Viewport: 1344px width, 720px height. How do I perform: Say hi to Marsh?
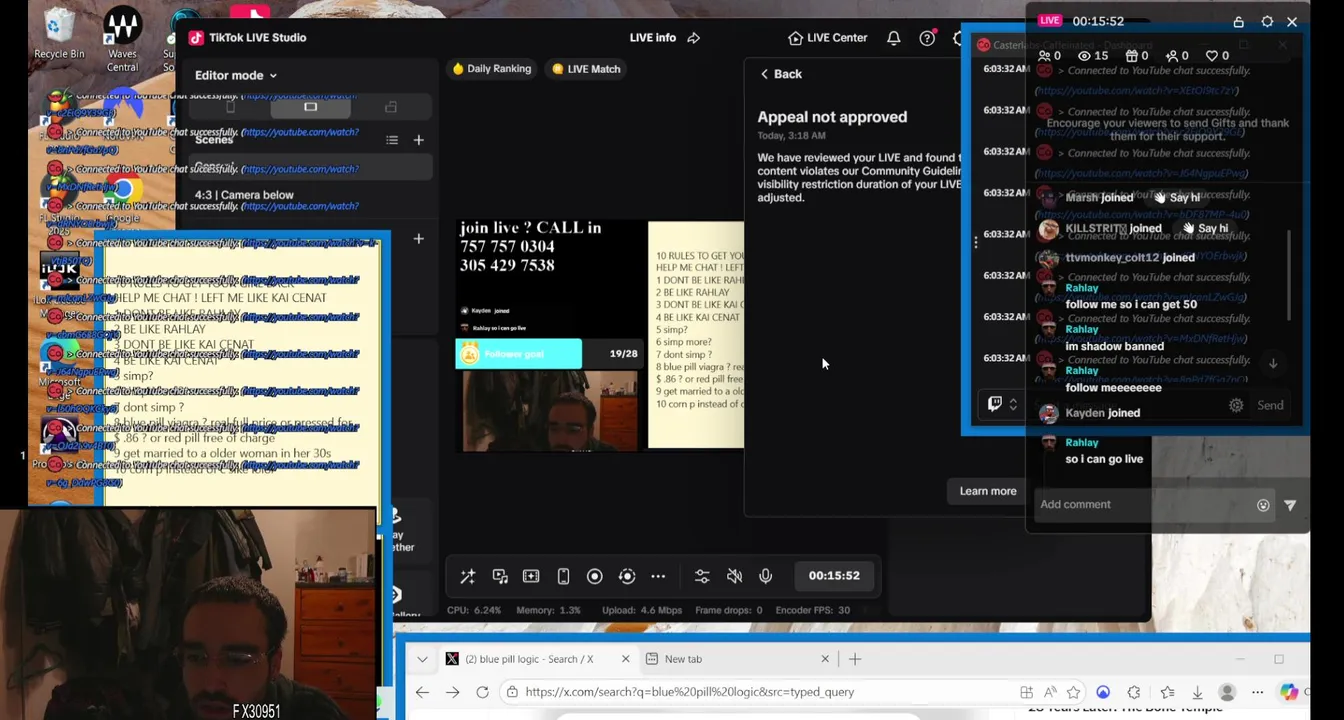[1177, 198]
